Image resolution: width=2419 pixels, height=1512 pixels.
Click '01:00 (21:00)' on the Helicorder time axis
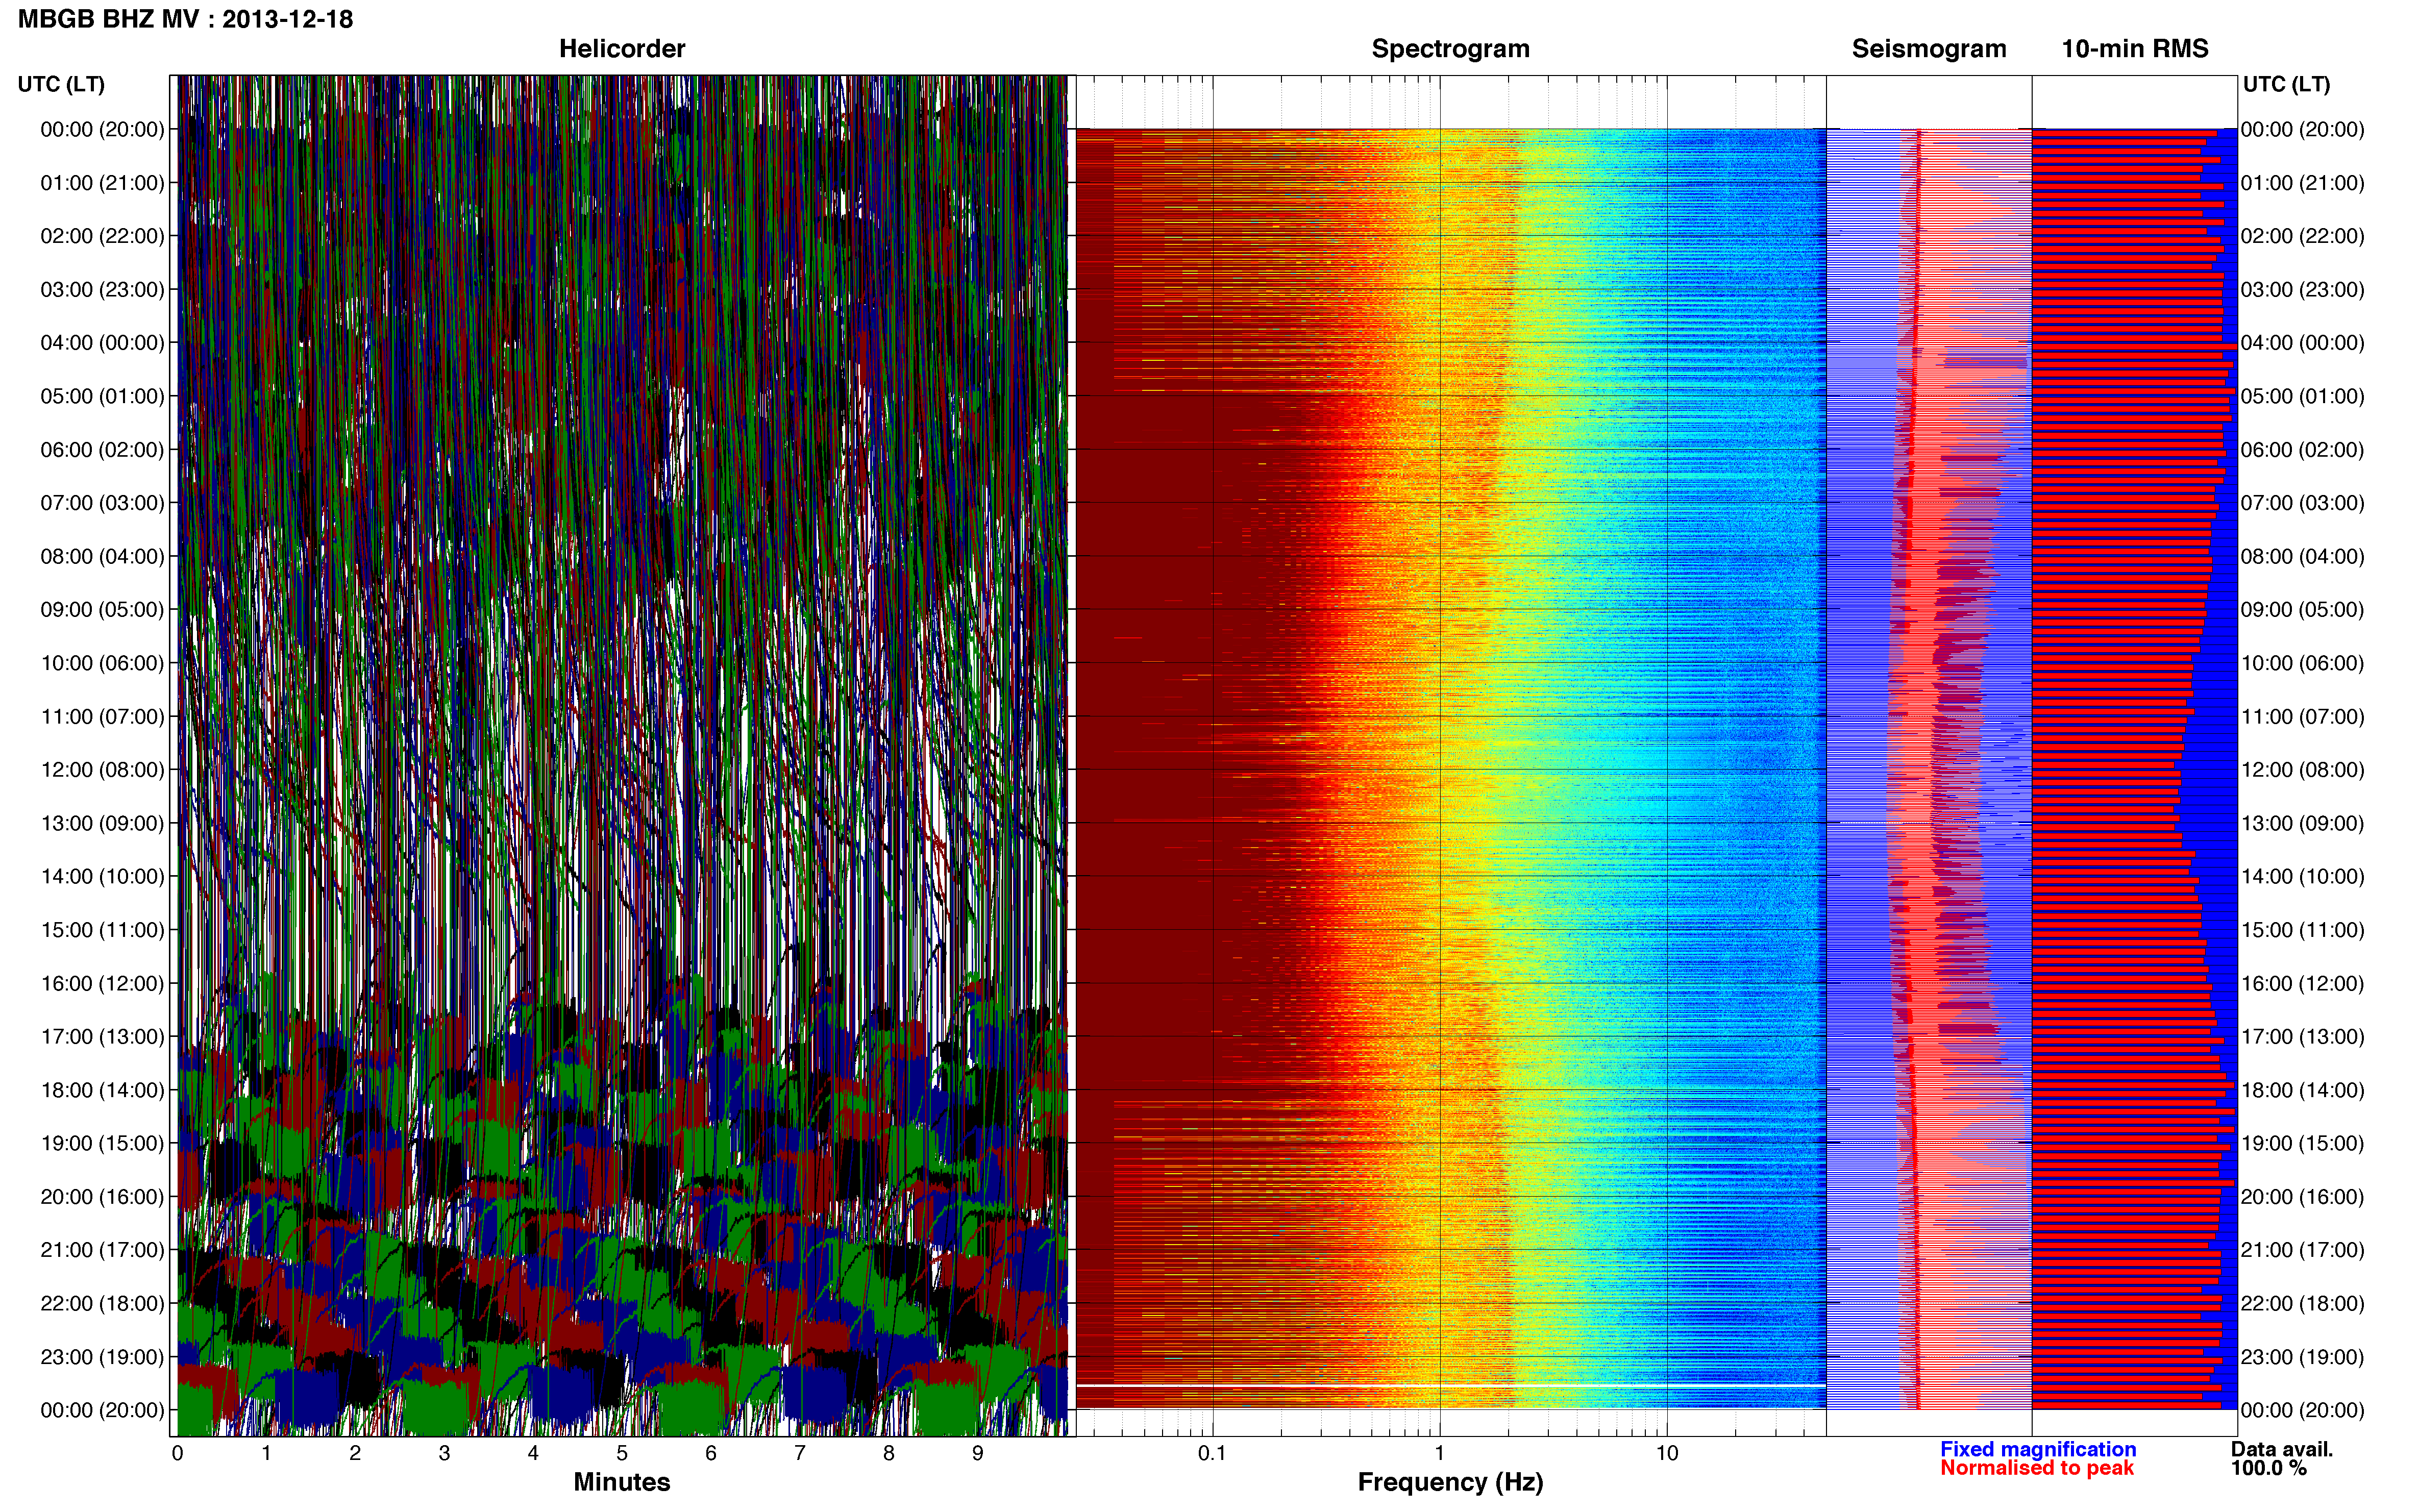pos(102,183)
